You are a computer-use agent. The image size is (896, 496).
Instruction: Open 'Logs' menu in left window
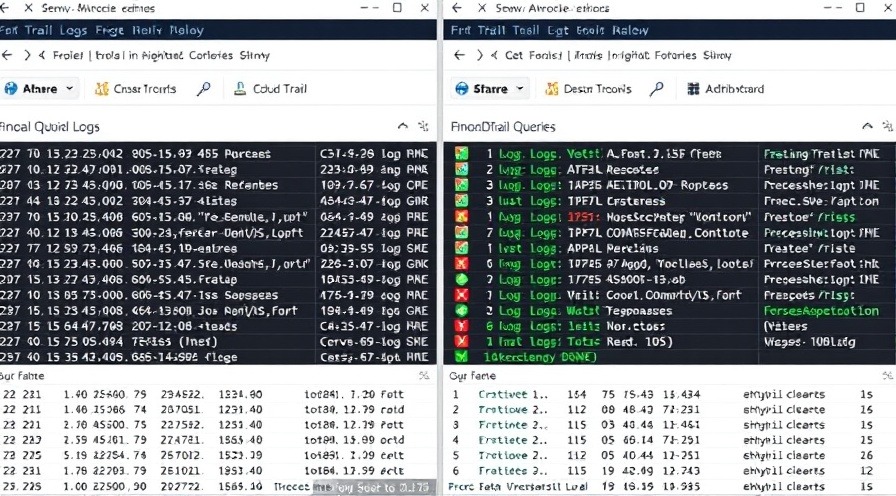(73, 30)
